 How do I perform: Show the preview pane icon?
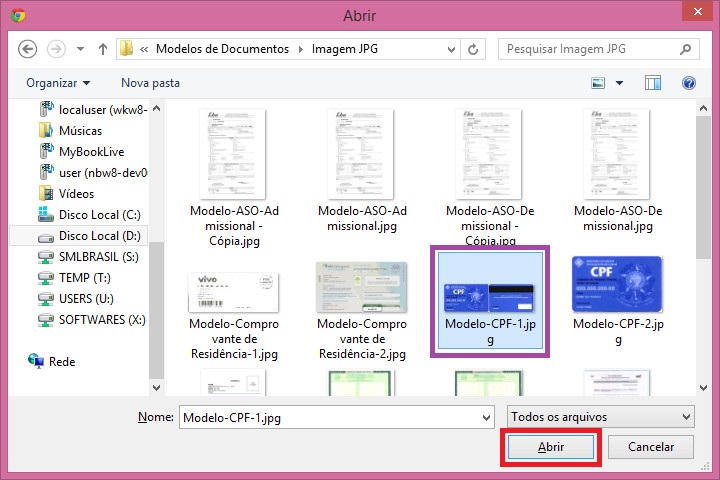point(653,83)
